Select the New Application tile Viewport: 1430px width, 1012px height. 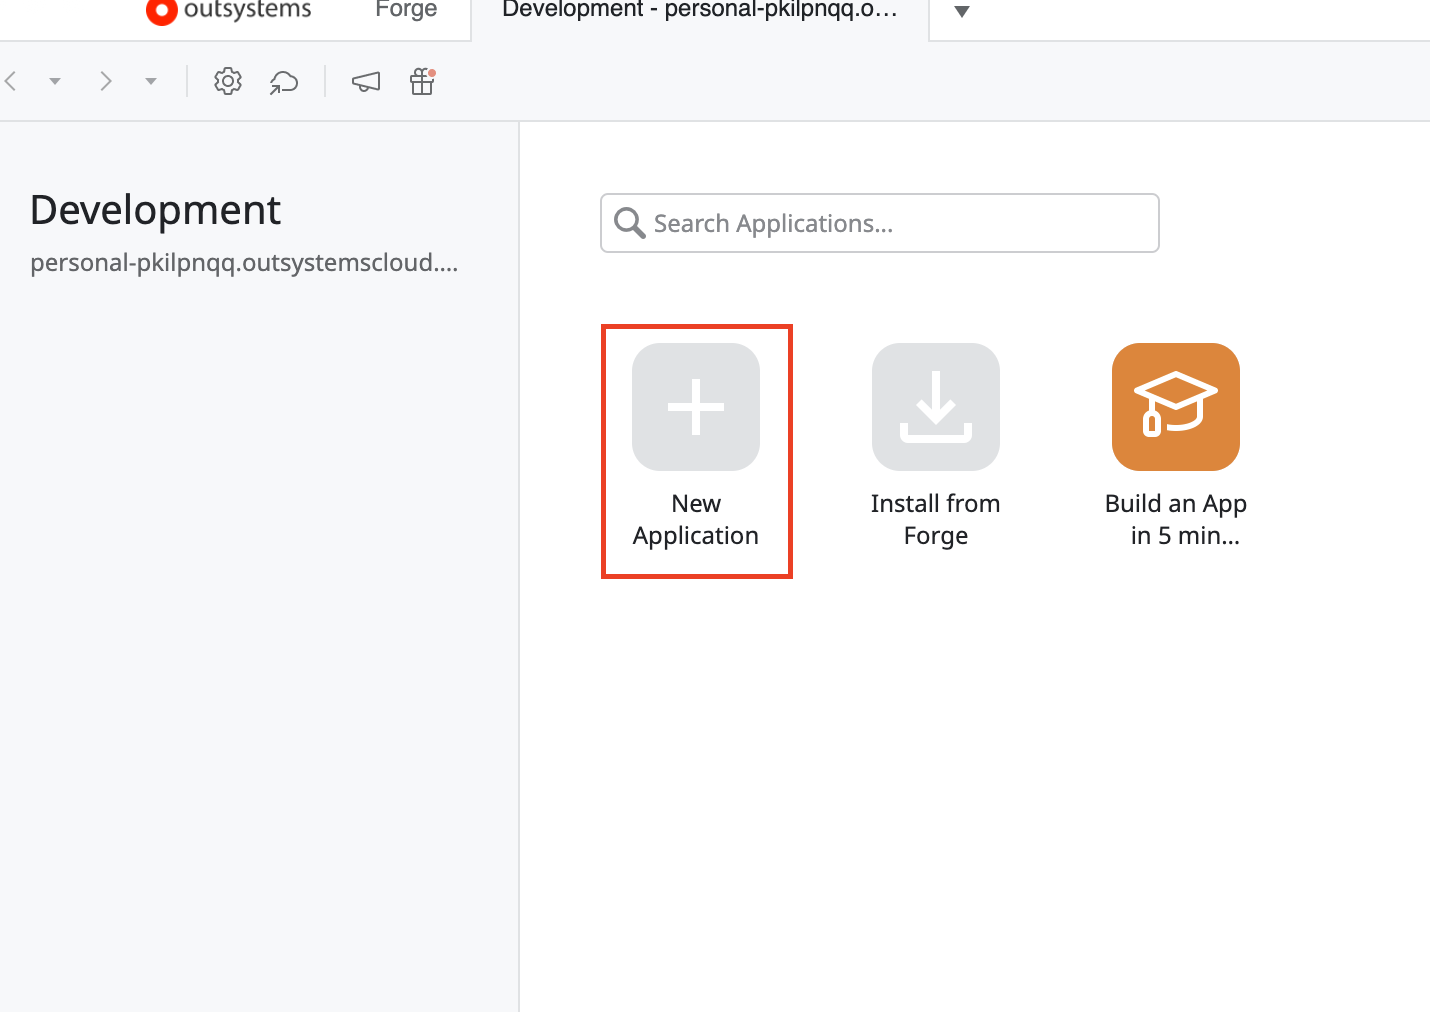coord(696,451)
